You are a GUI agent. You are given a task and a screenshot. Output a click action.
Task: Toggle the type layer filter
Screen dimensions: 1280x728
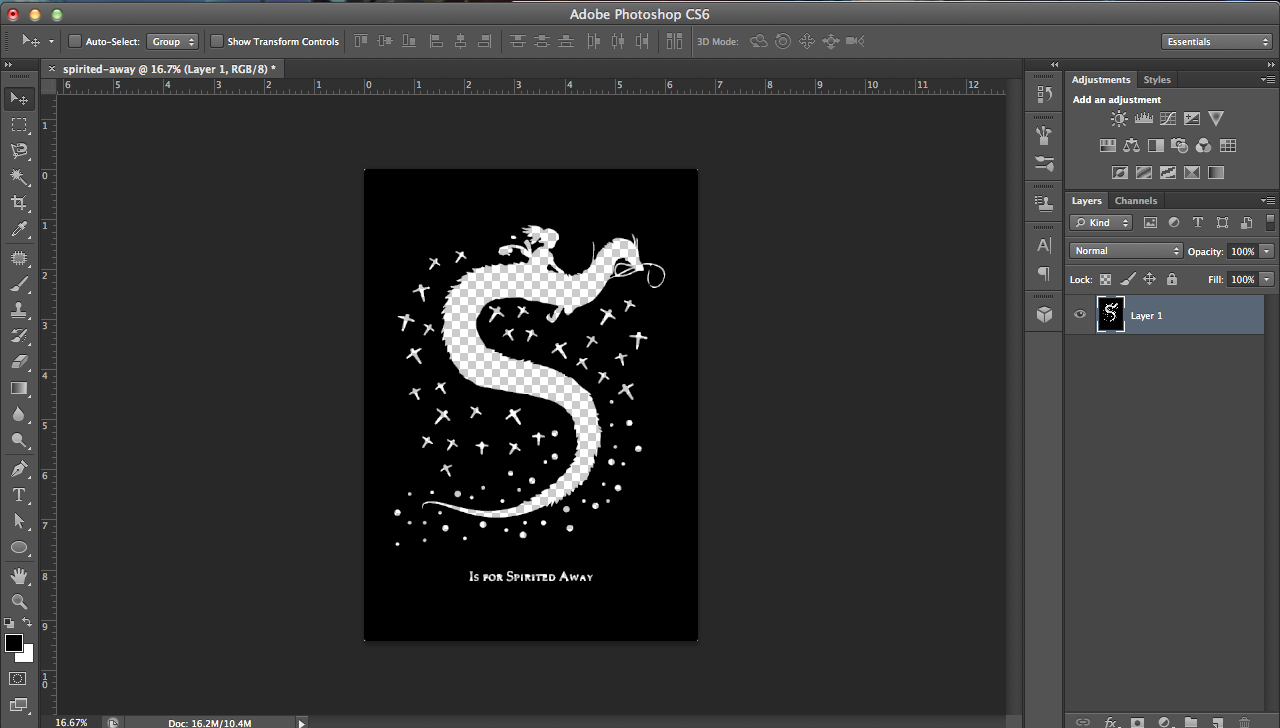pyautogui.click(x=1198, y=223)
